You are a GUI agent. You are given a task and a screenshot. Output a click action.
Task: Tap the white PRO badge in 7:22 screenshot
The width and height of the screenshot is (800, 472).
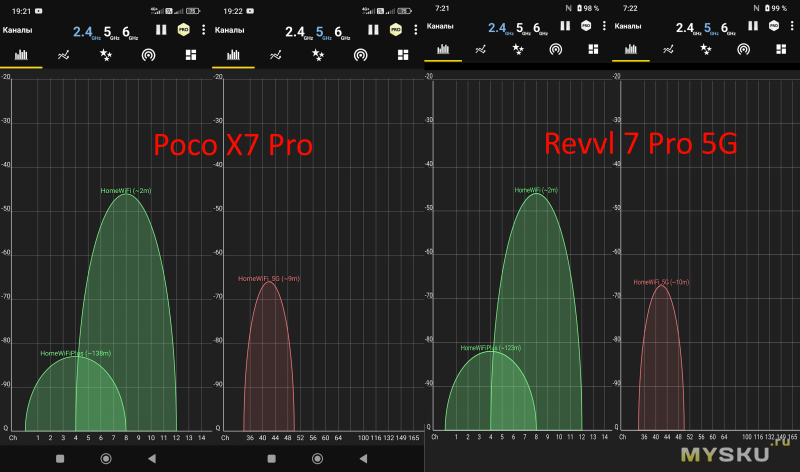[x=774, y=26]
